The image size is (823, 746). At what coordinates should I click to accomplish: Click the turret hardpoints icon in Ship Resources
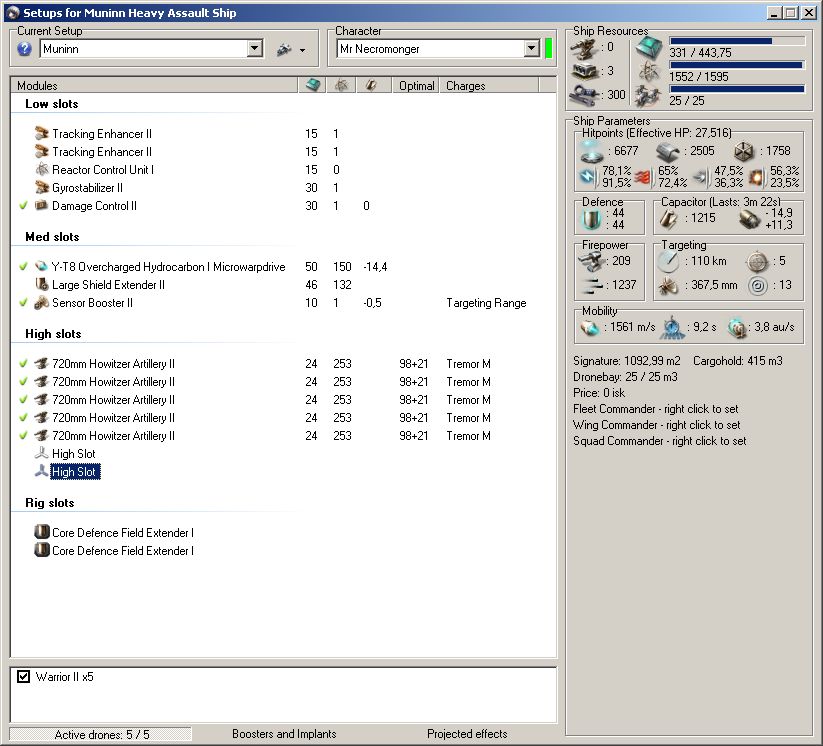point(584,48)
